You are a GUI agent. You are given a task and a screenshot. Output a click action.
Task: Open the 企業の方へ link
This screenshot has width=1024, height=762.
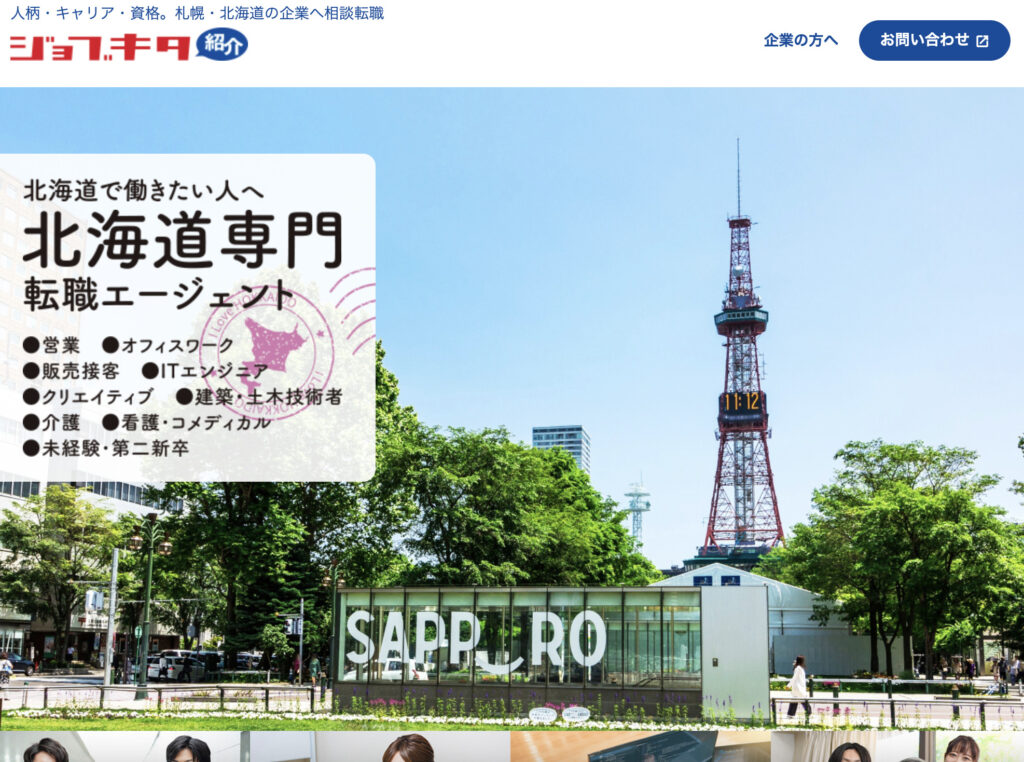[x=800, y=40]
